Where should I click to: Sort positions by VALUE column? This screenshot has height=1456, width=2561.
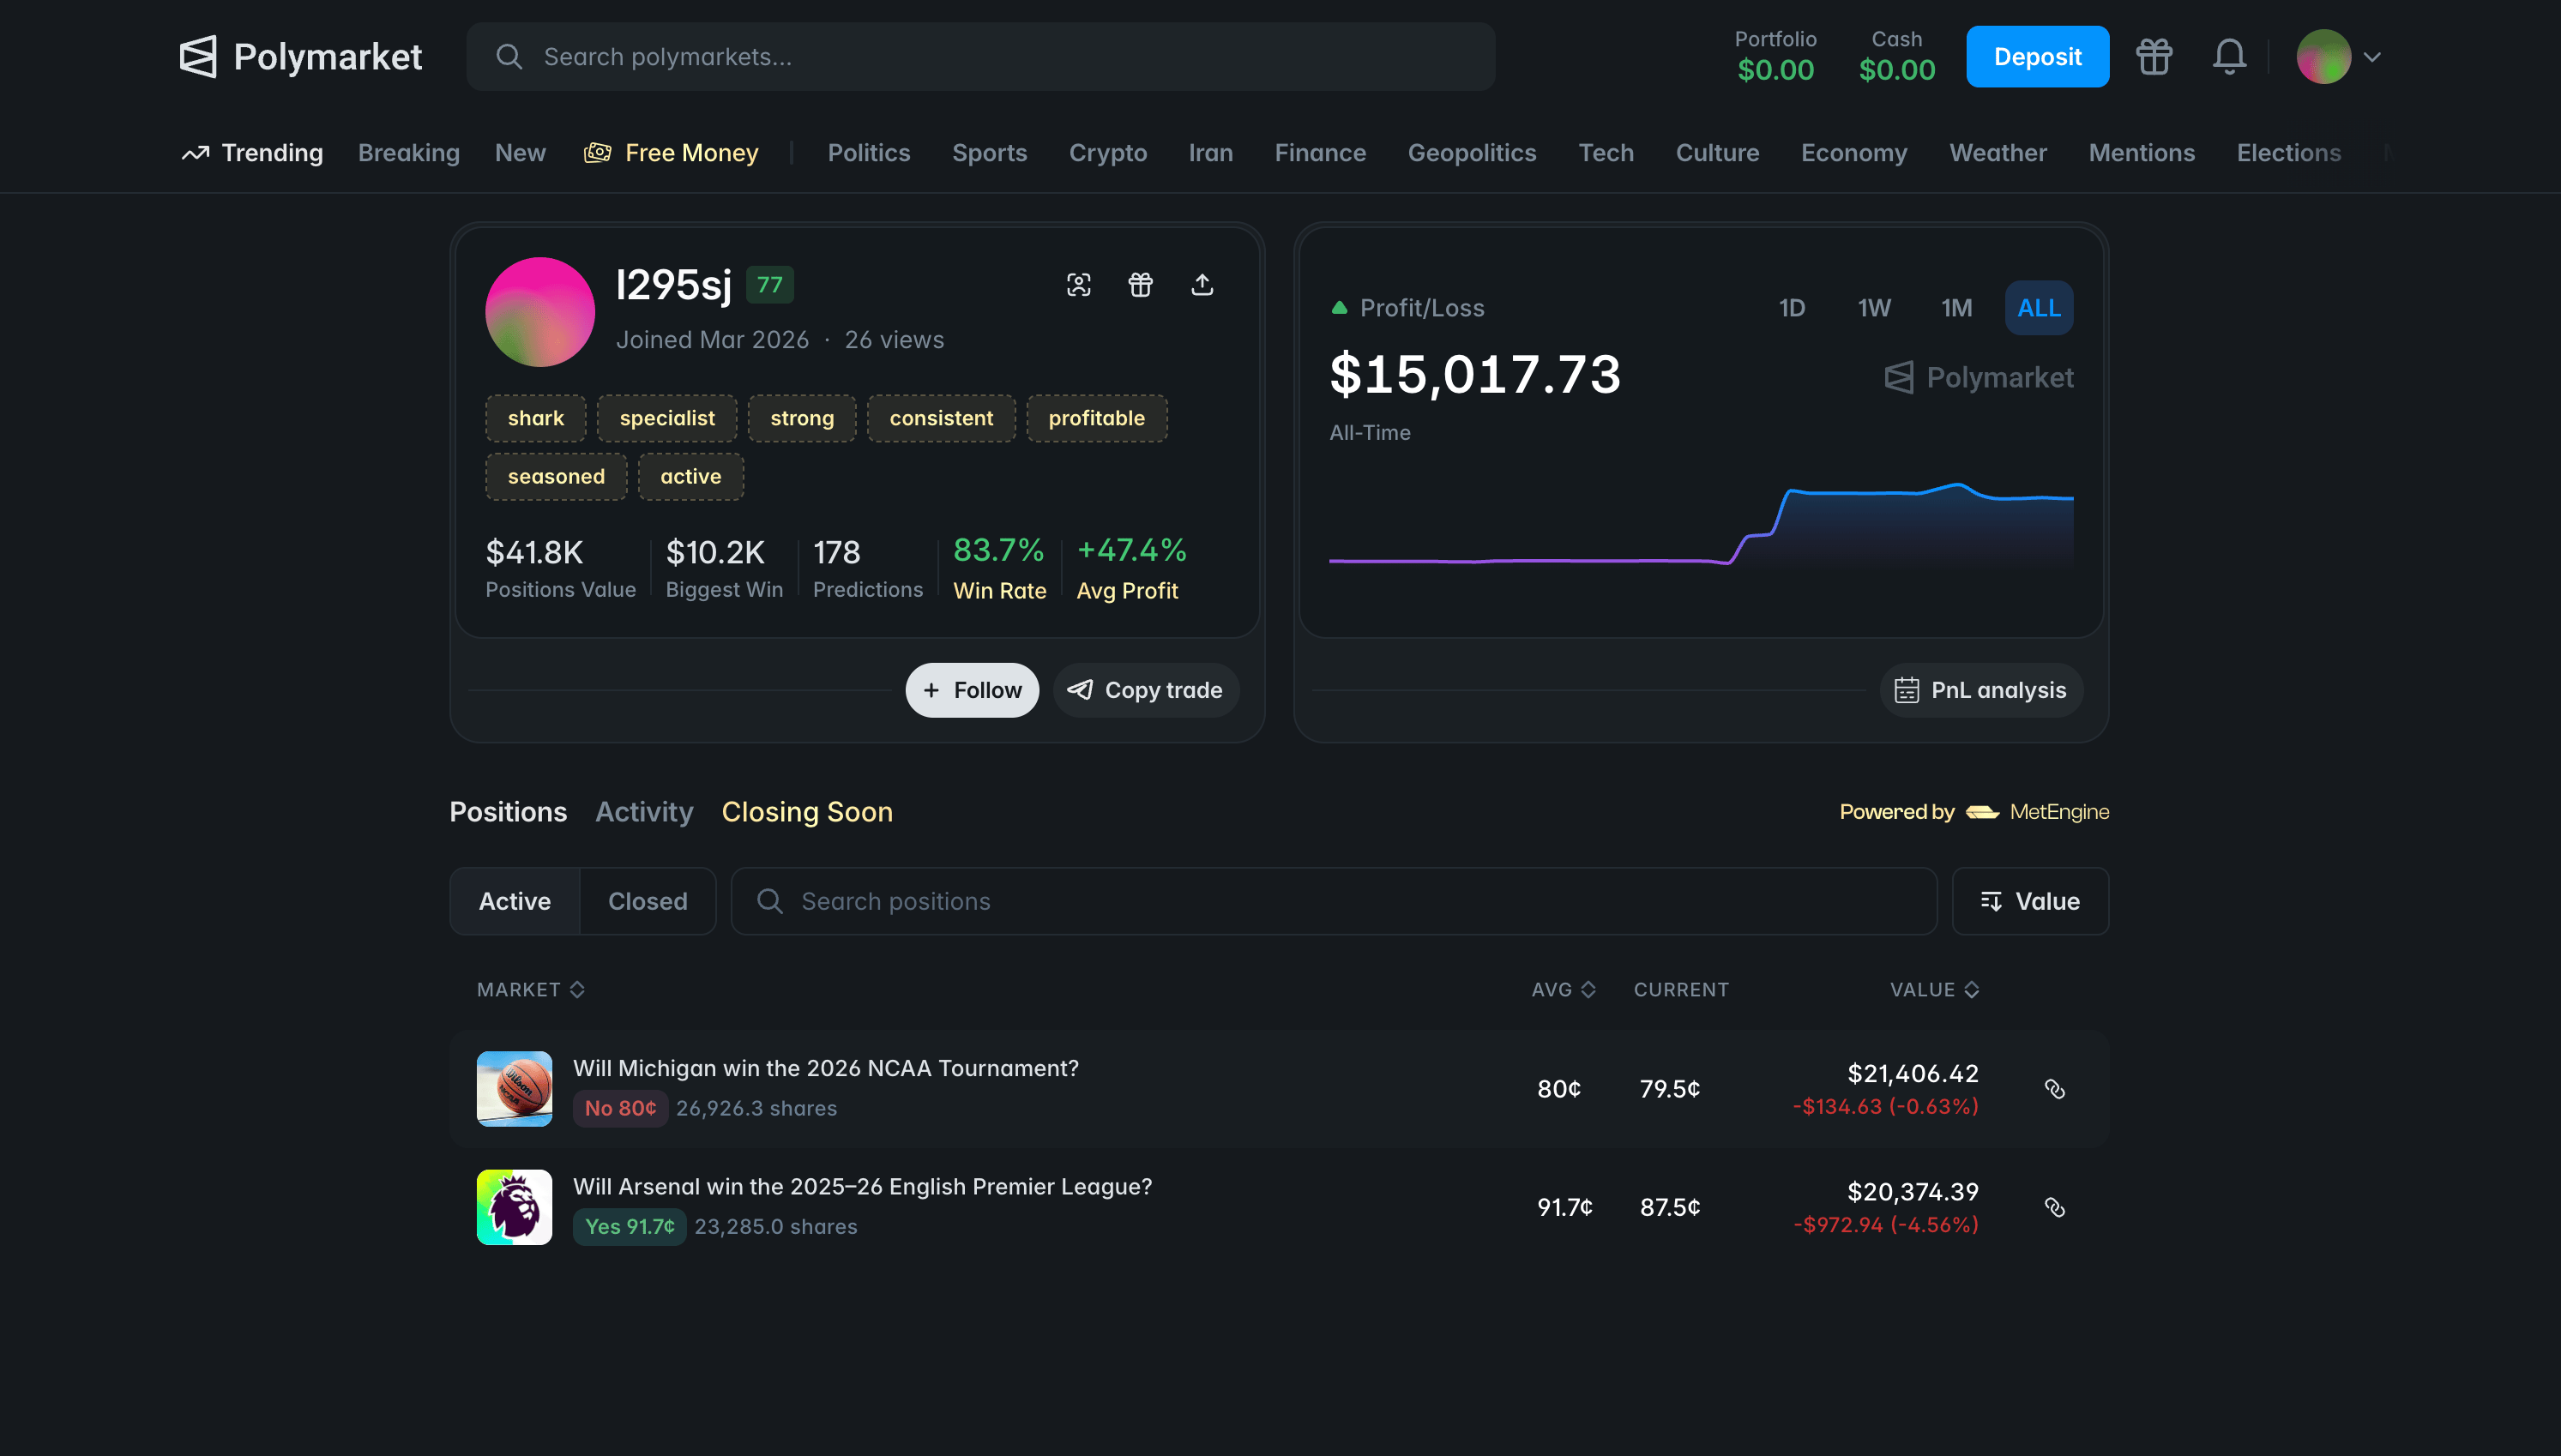(x=1934, y=990)
